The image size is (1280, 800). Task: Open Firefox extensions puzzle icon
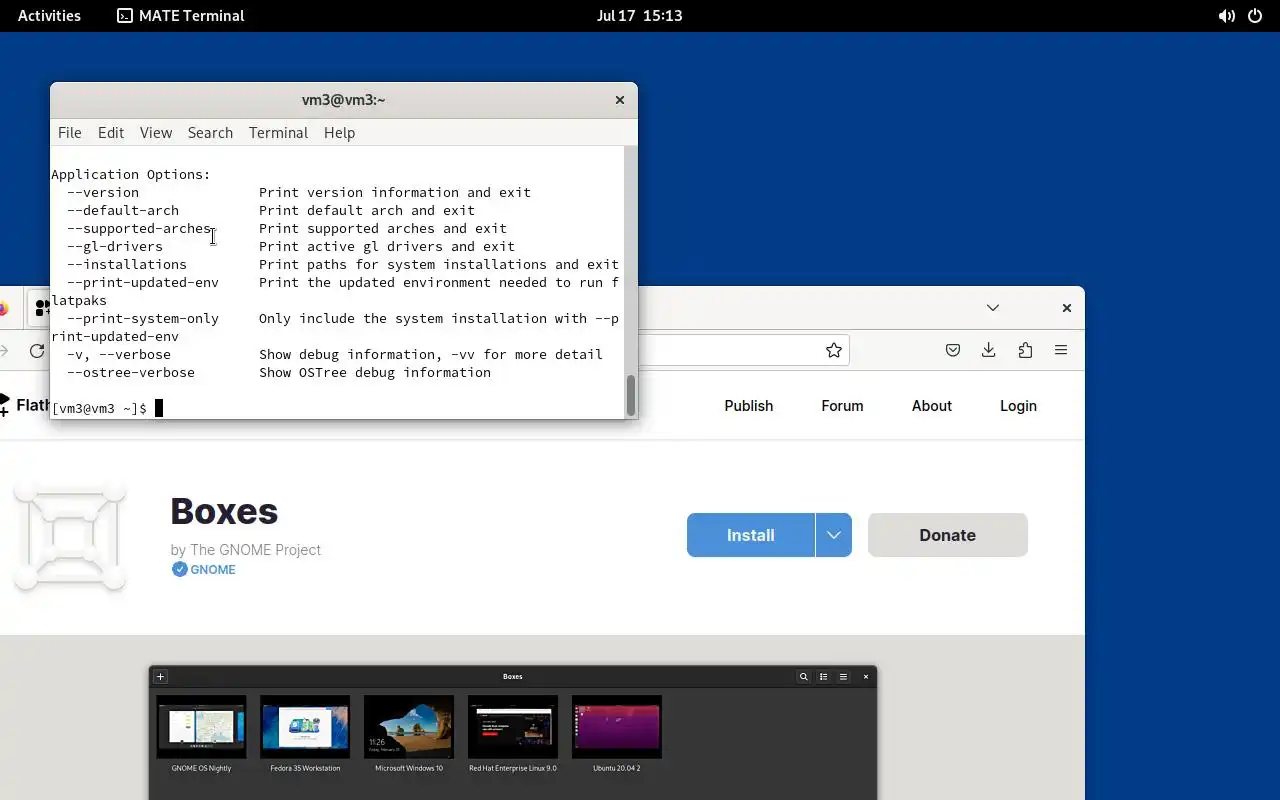point(1025,350)
